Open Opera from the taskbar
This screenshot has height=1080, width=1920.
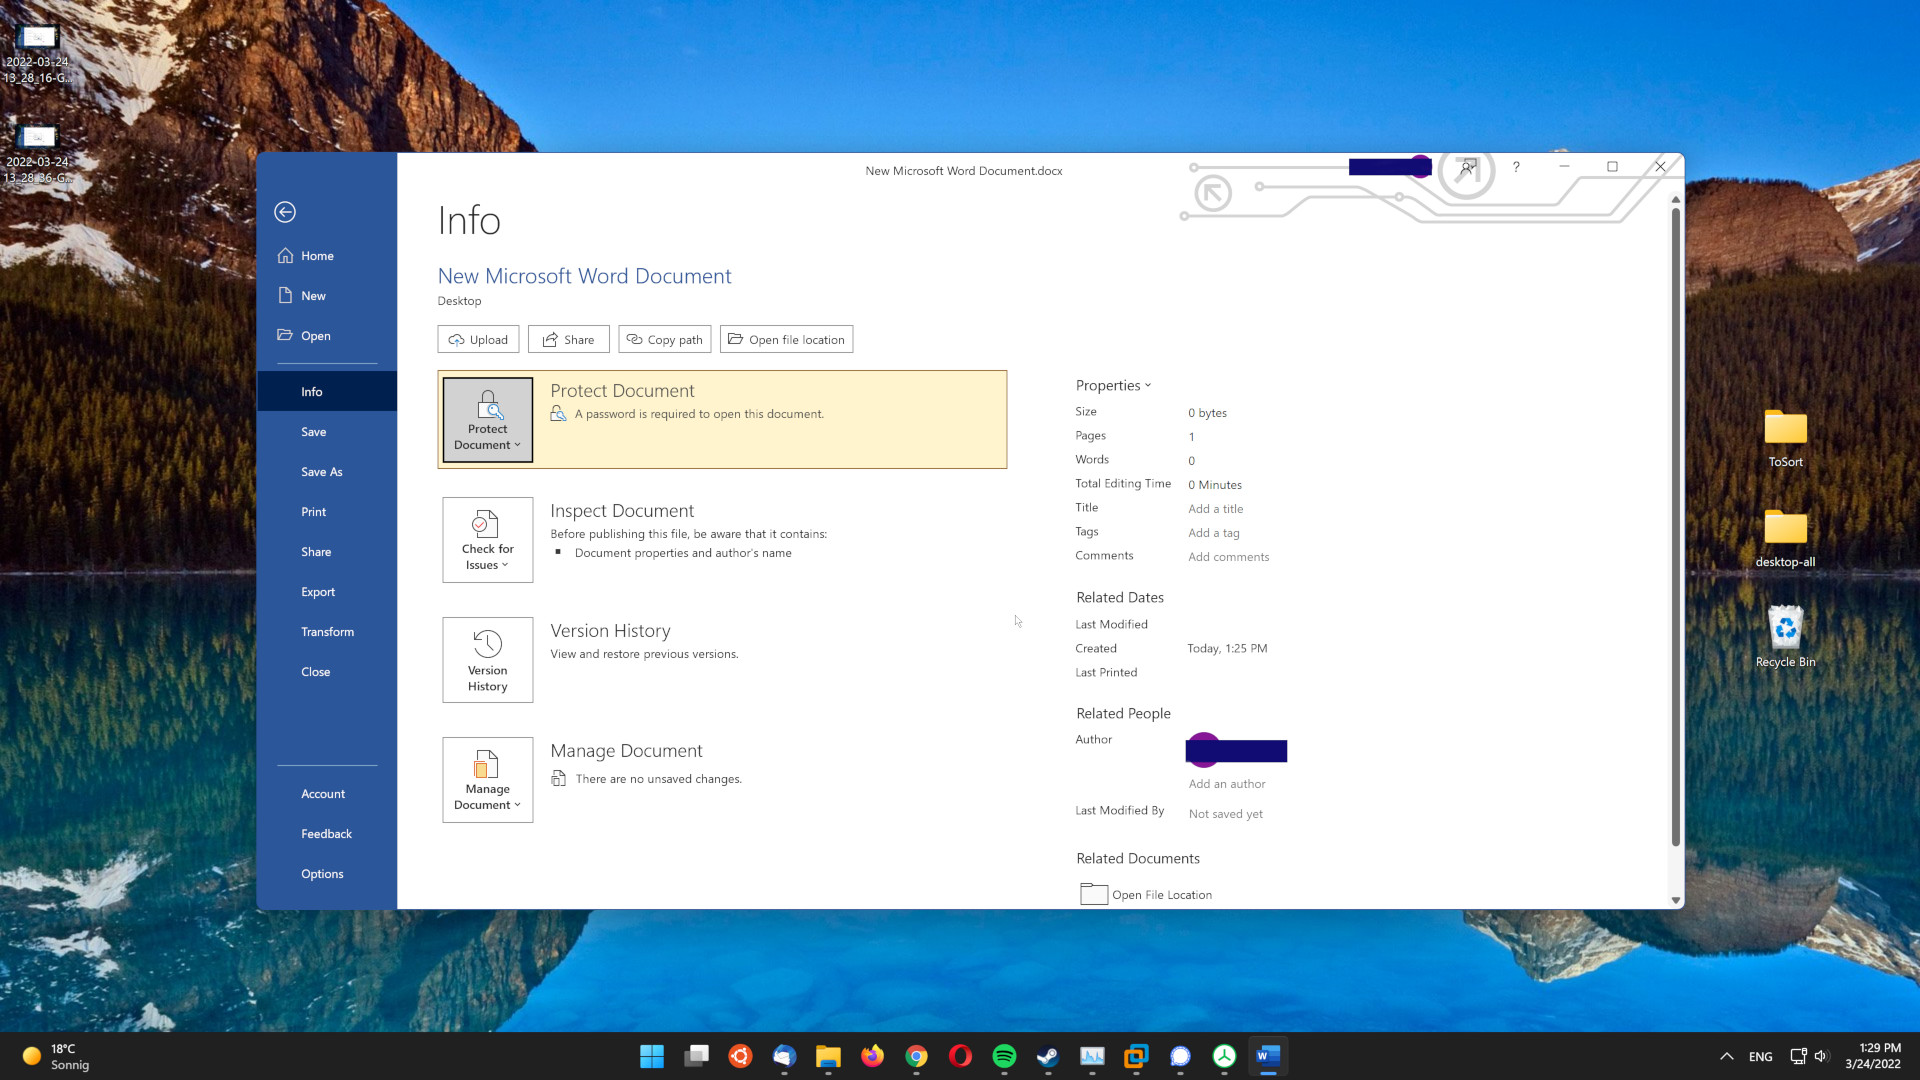tap(960, 1056)
